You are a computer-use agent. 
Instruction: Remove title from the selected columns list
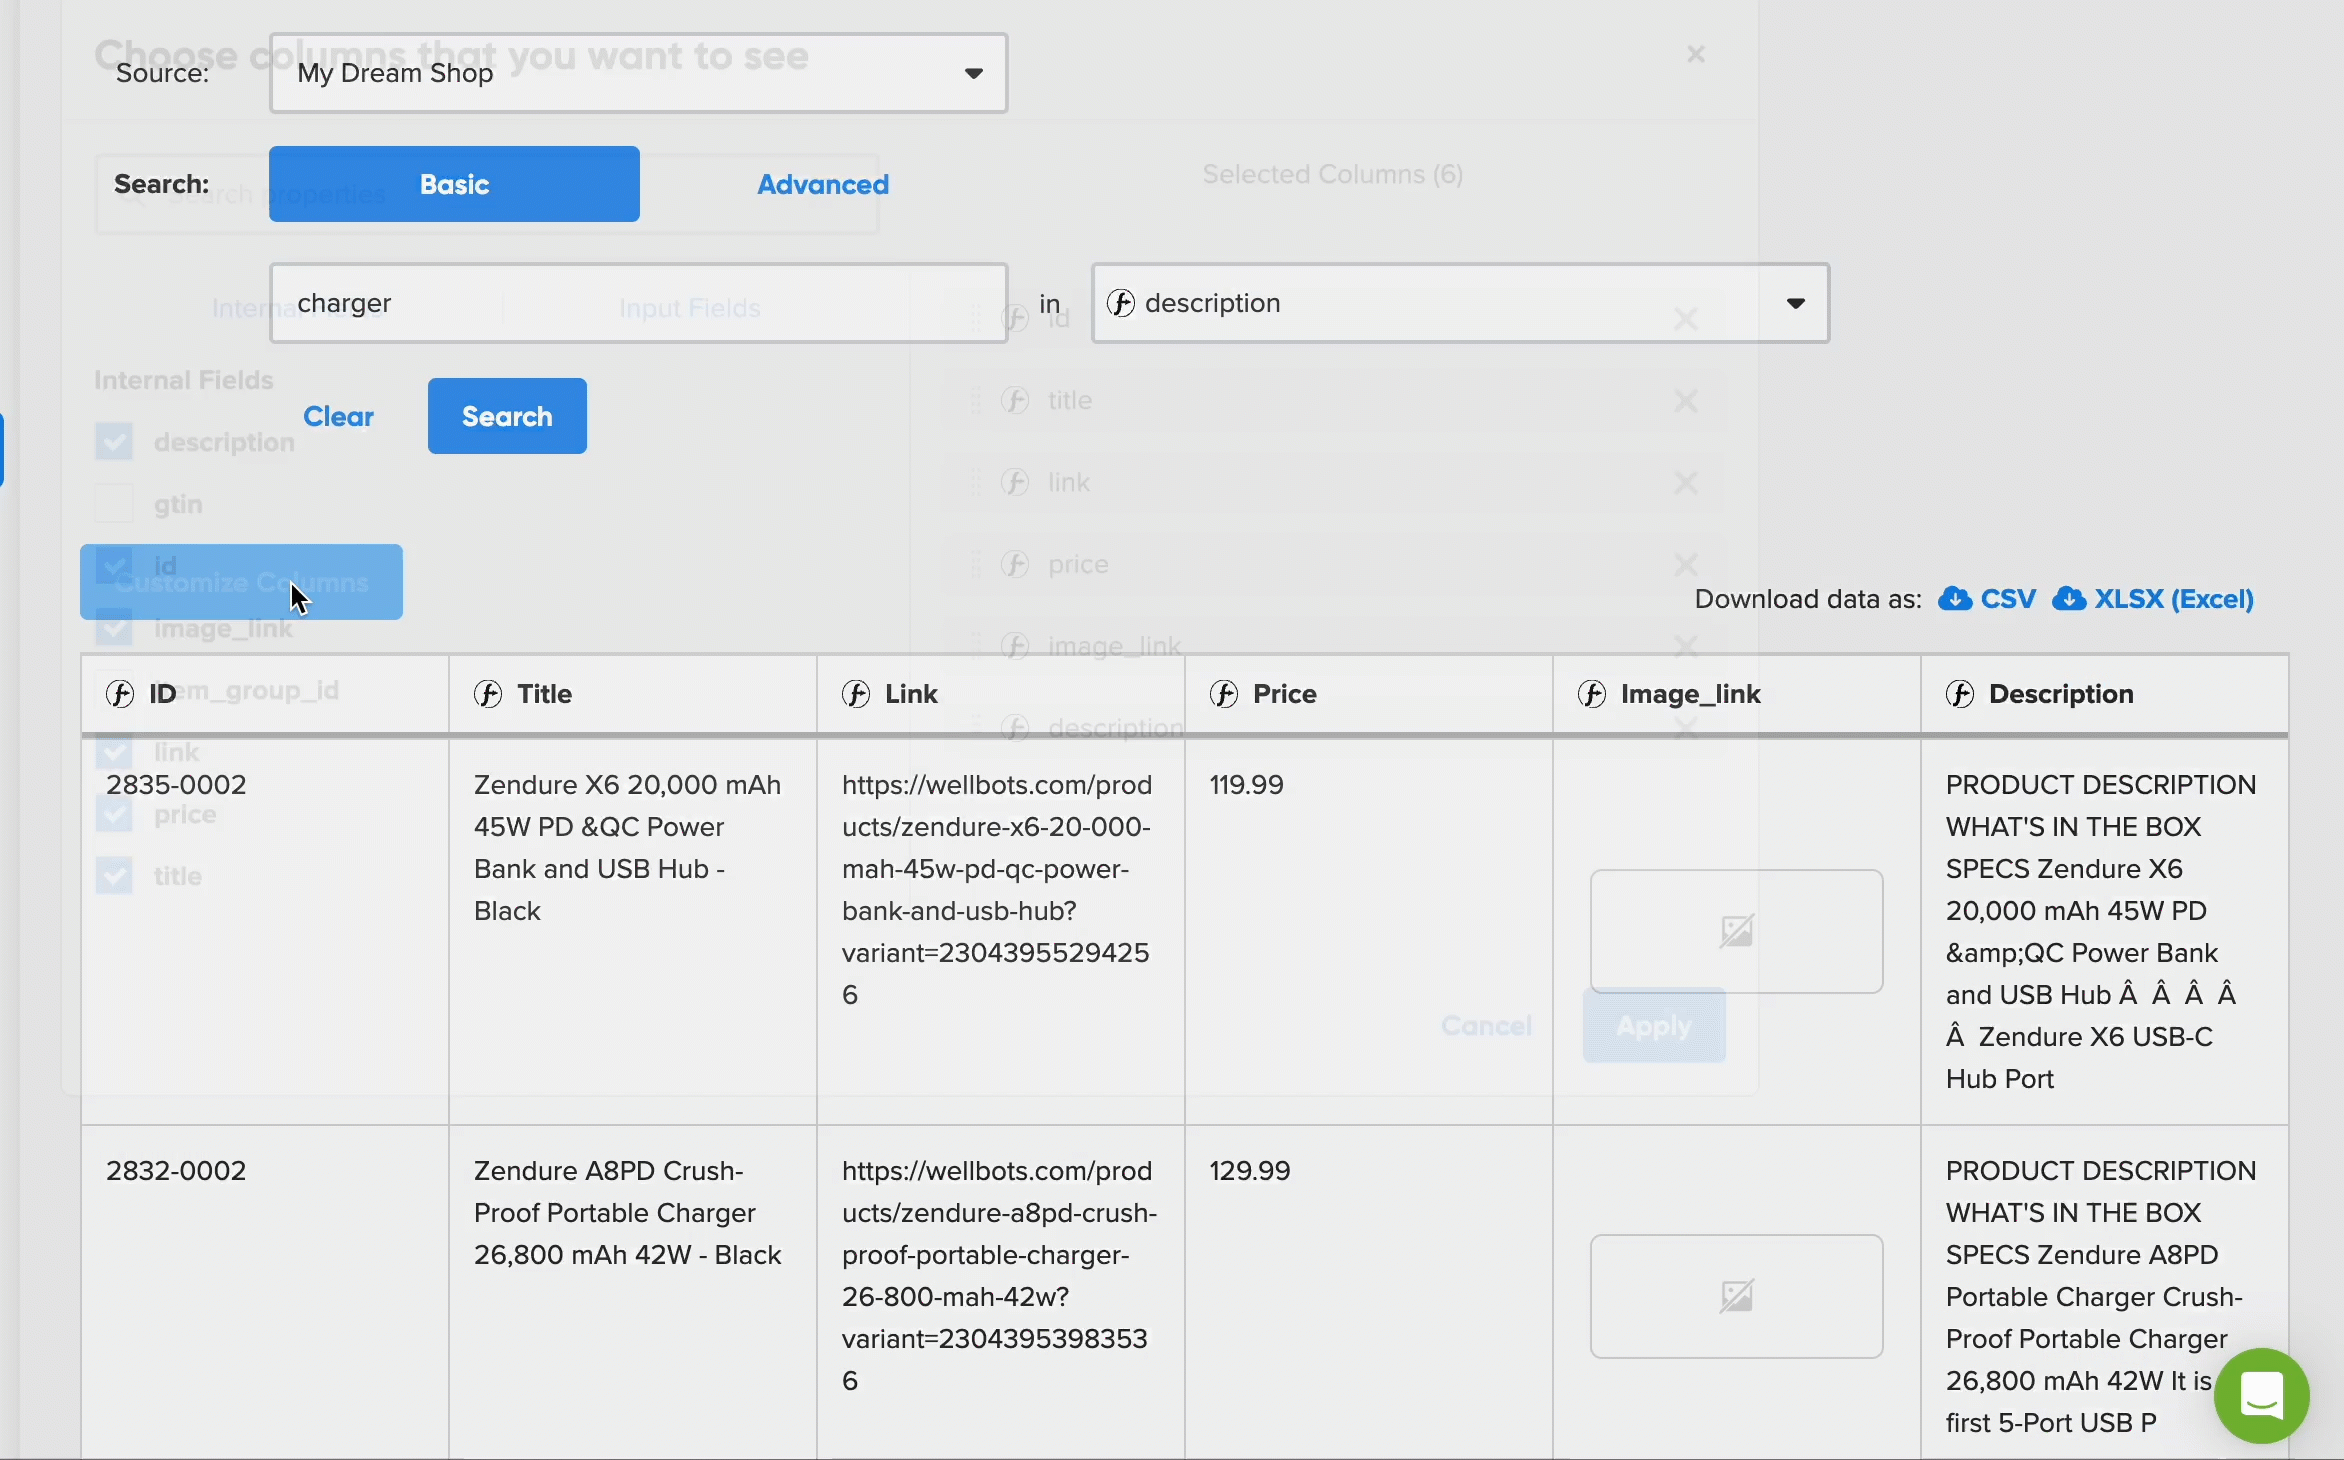tap(1686, 401)
